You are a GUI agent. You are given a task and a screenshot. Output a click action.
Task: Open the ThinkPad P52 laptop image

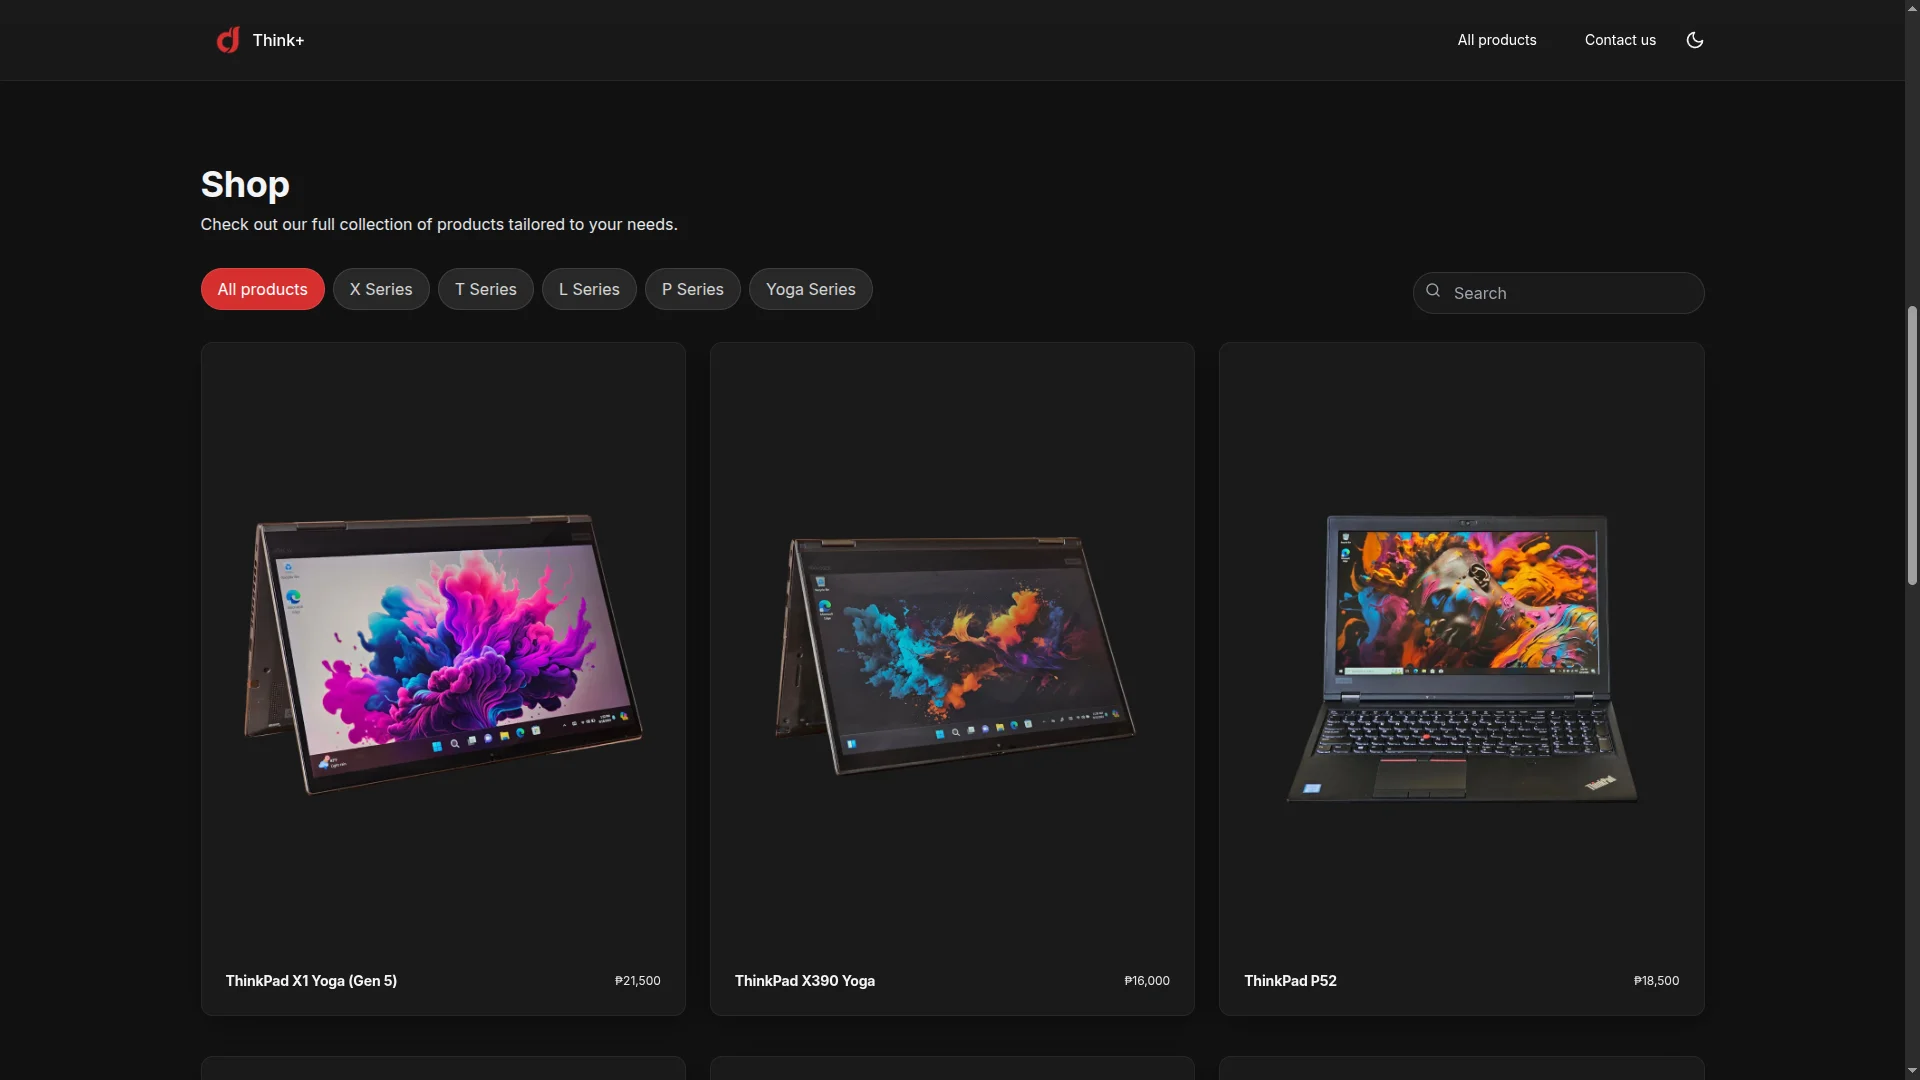click(x=1462, y=658)
